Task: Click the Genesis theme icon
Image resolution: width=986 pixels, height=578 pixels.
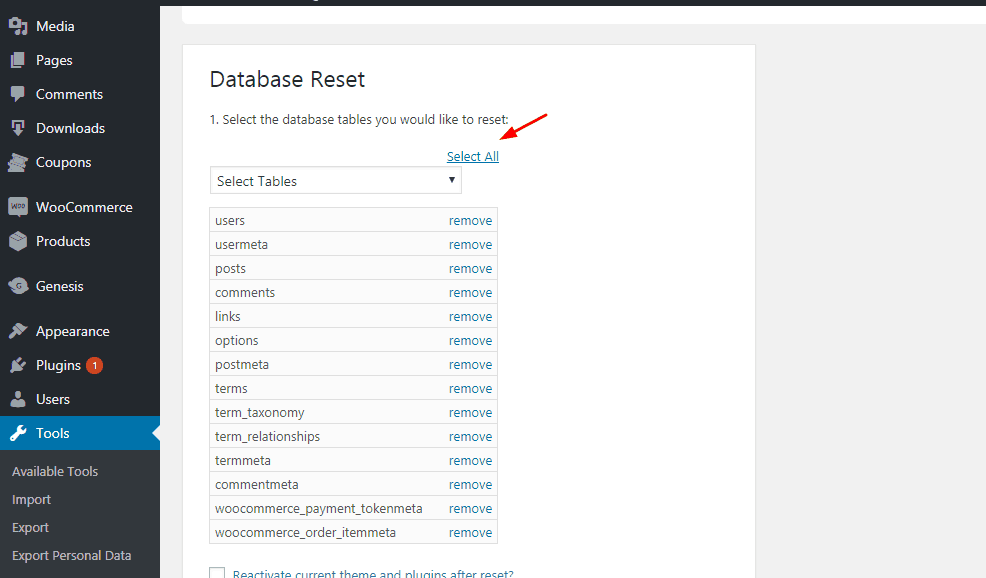Action: click(x=18, y=286)
